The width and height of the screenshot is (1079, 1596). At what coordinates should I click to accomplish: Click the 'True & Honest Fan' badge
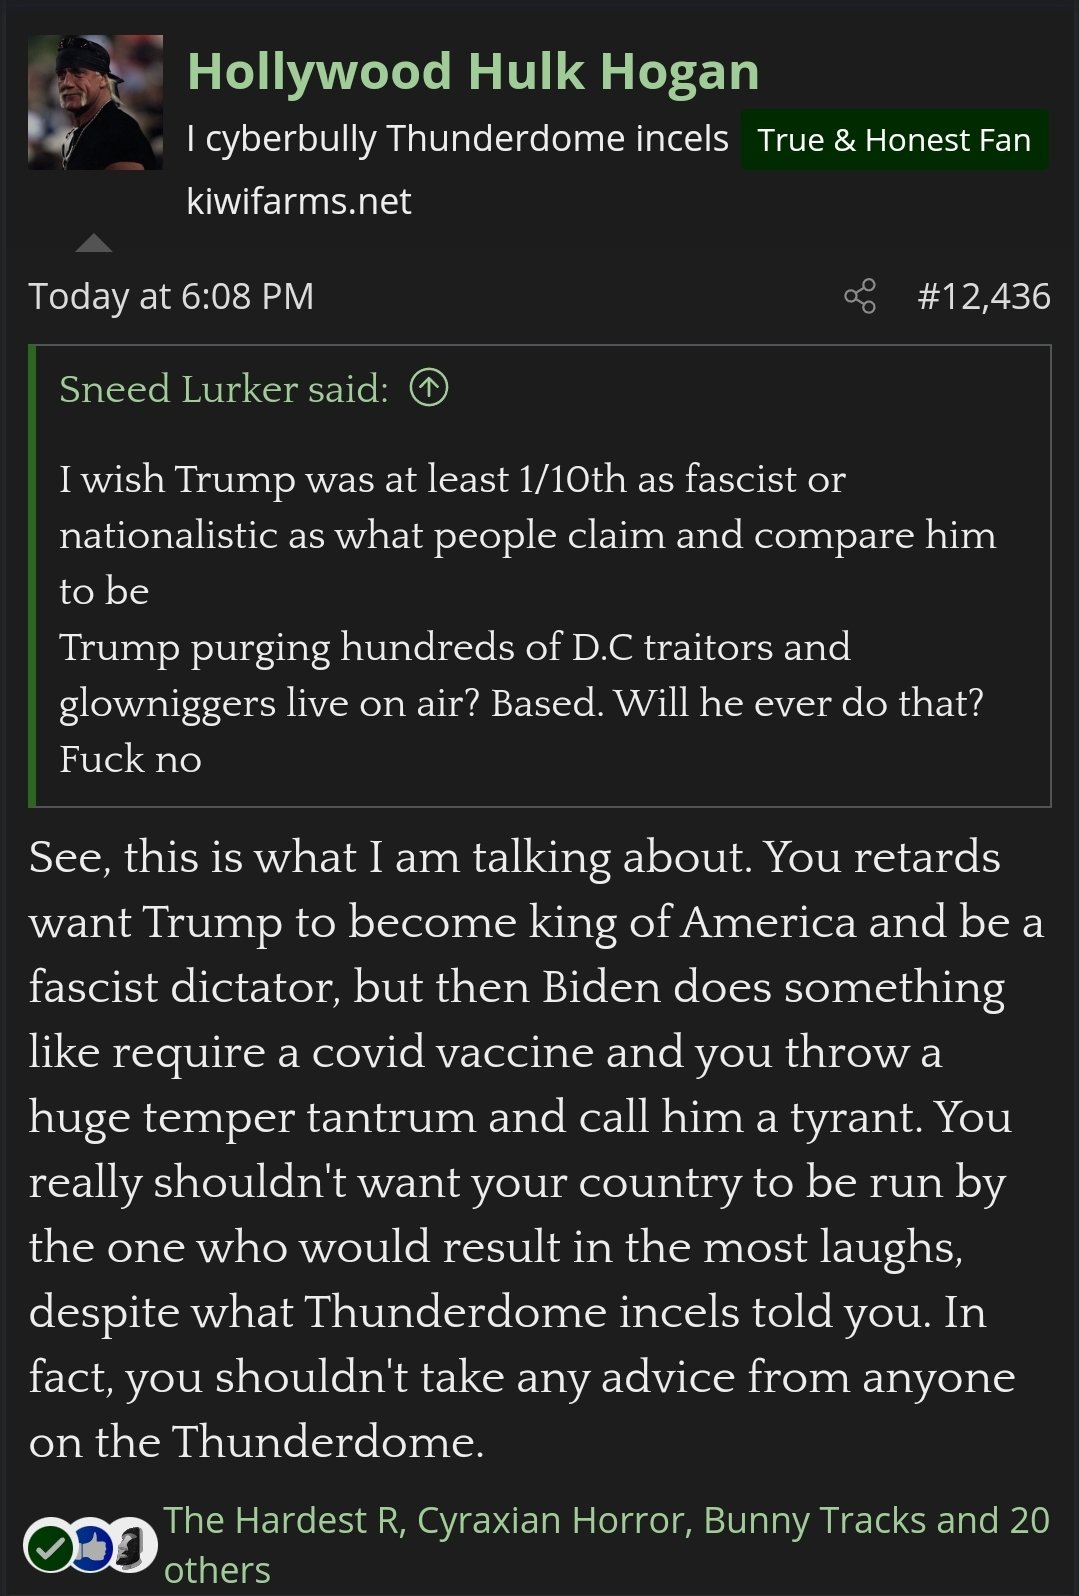[x=894, y=140]
